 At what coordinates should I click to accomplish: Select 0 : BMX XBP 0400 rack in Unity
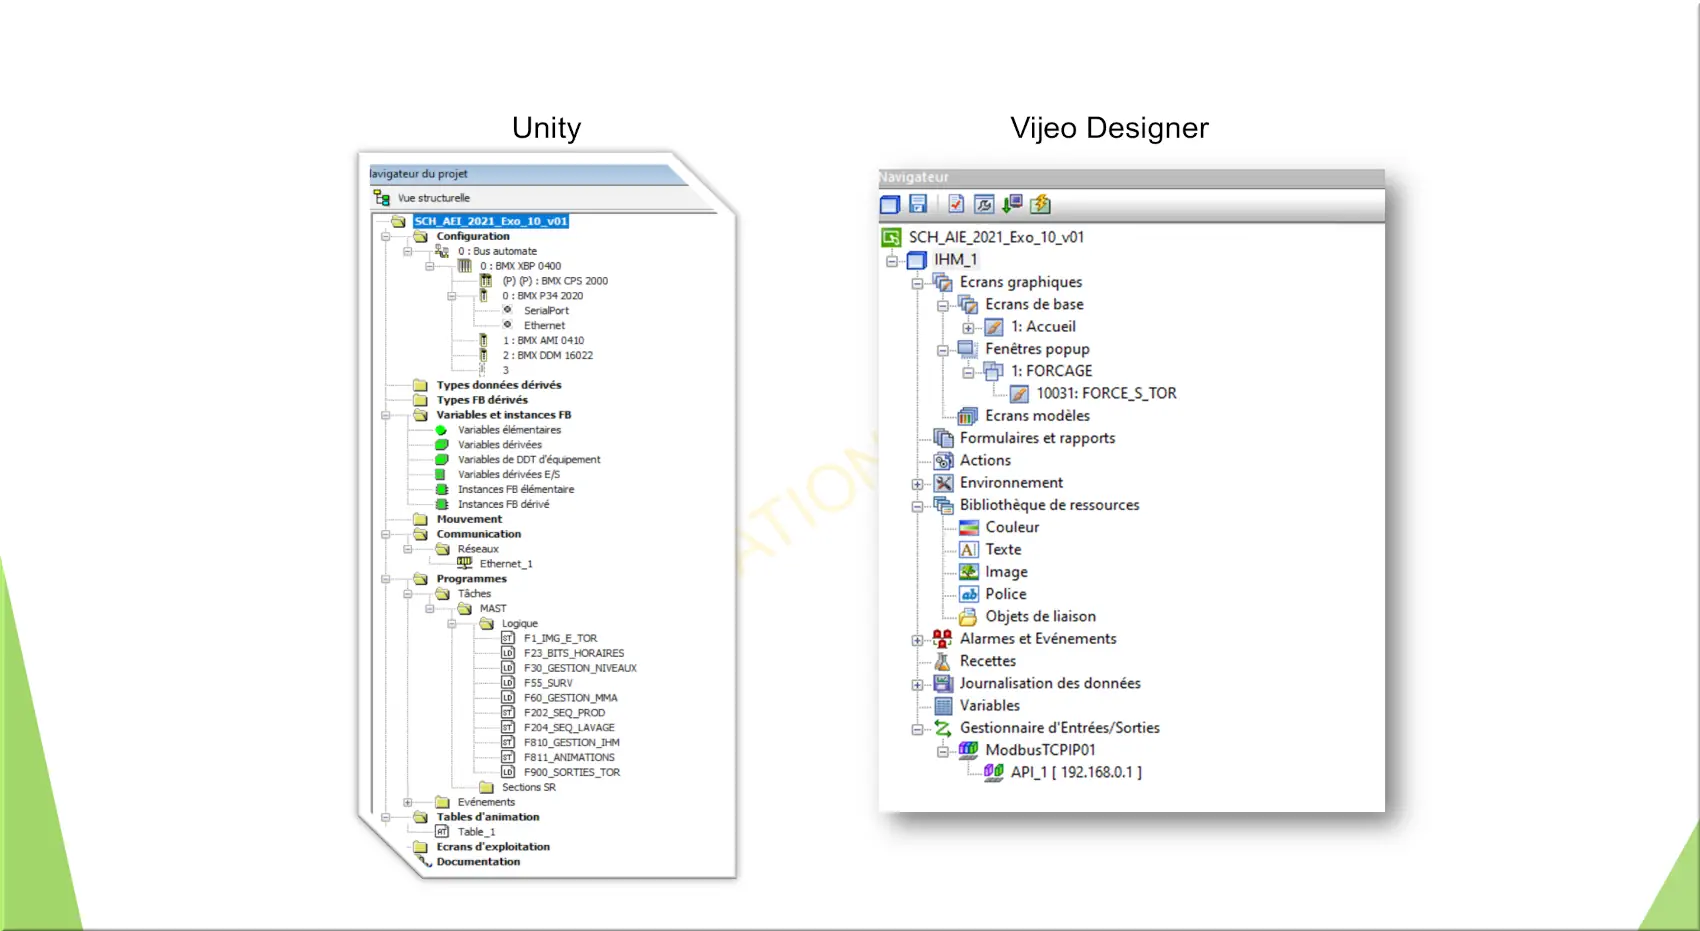coord(520,266)
